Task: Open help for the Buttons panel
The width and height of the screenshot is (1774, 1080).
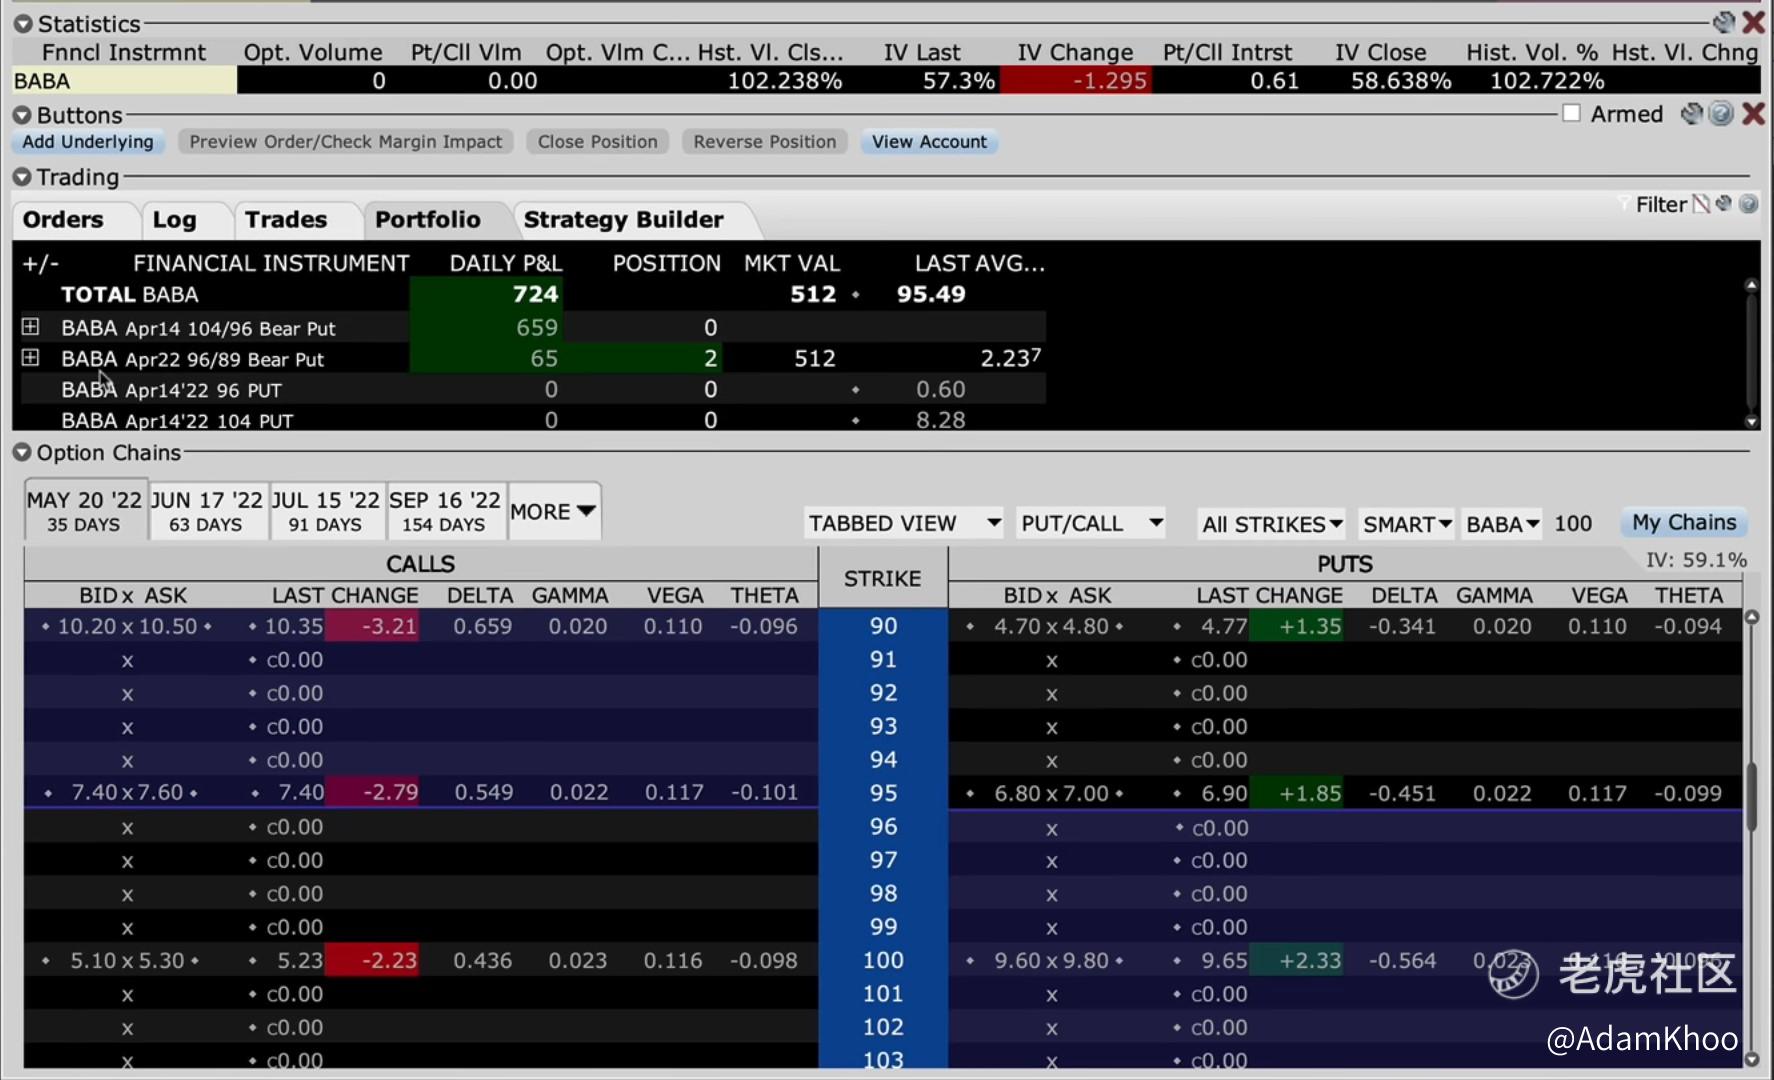Action: click(1721, 114)
